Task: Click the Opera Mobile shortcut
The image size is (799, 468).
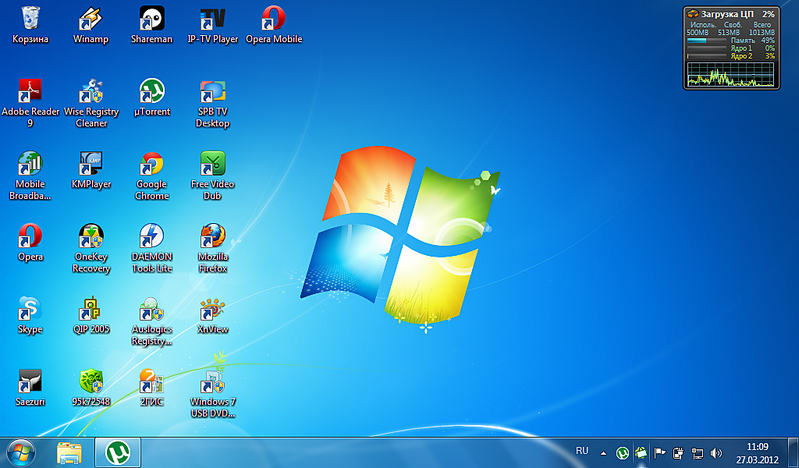Action: [x=272, y=20]
